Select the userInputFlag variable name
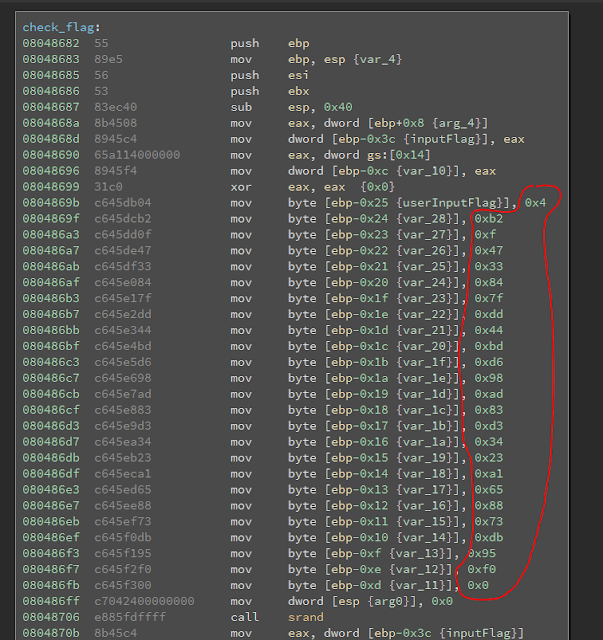 [x=449, y=202]
